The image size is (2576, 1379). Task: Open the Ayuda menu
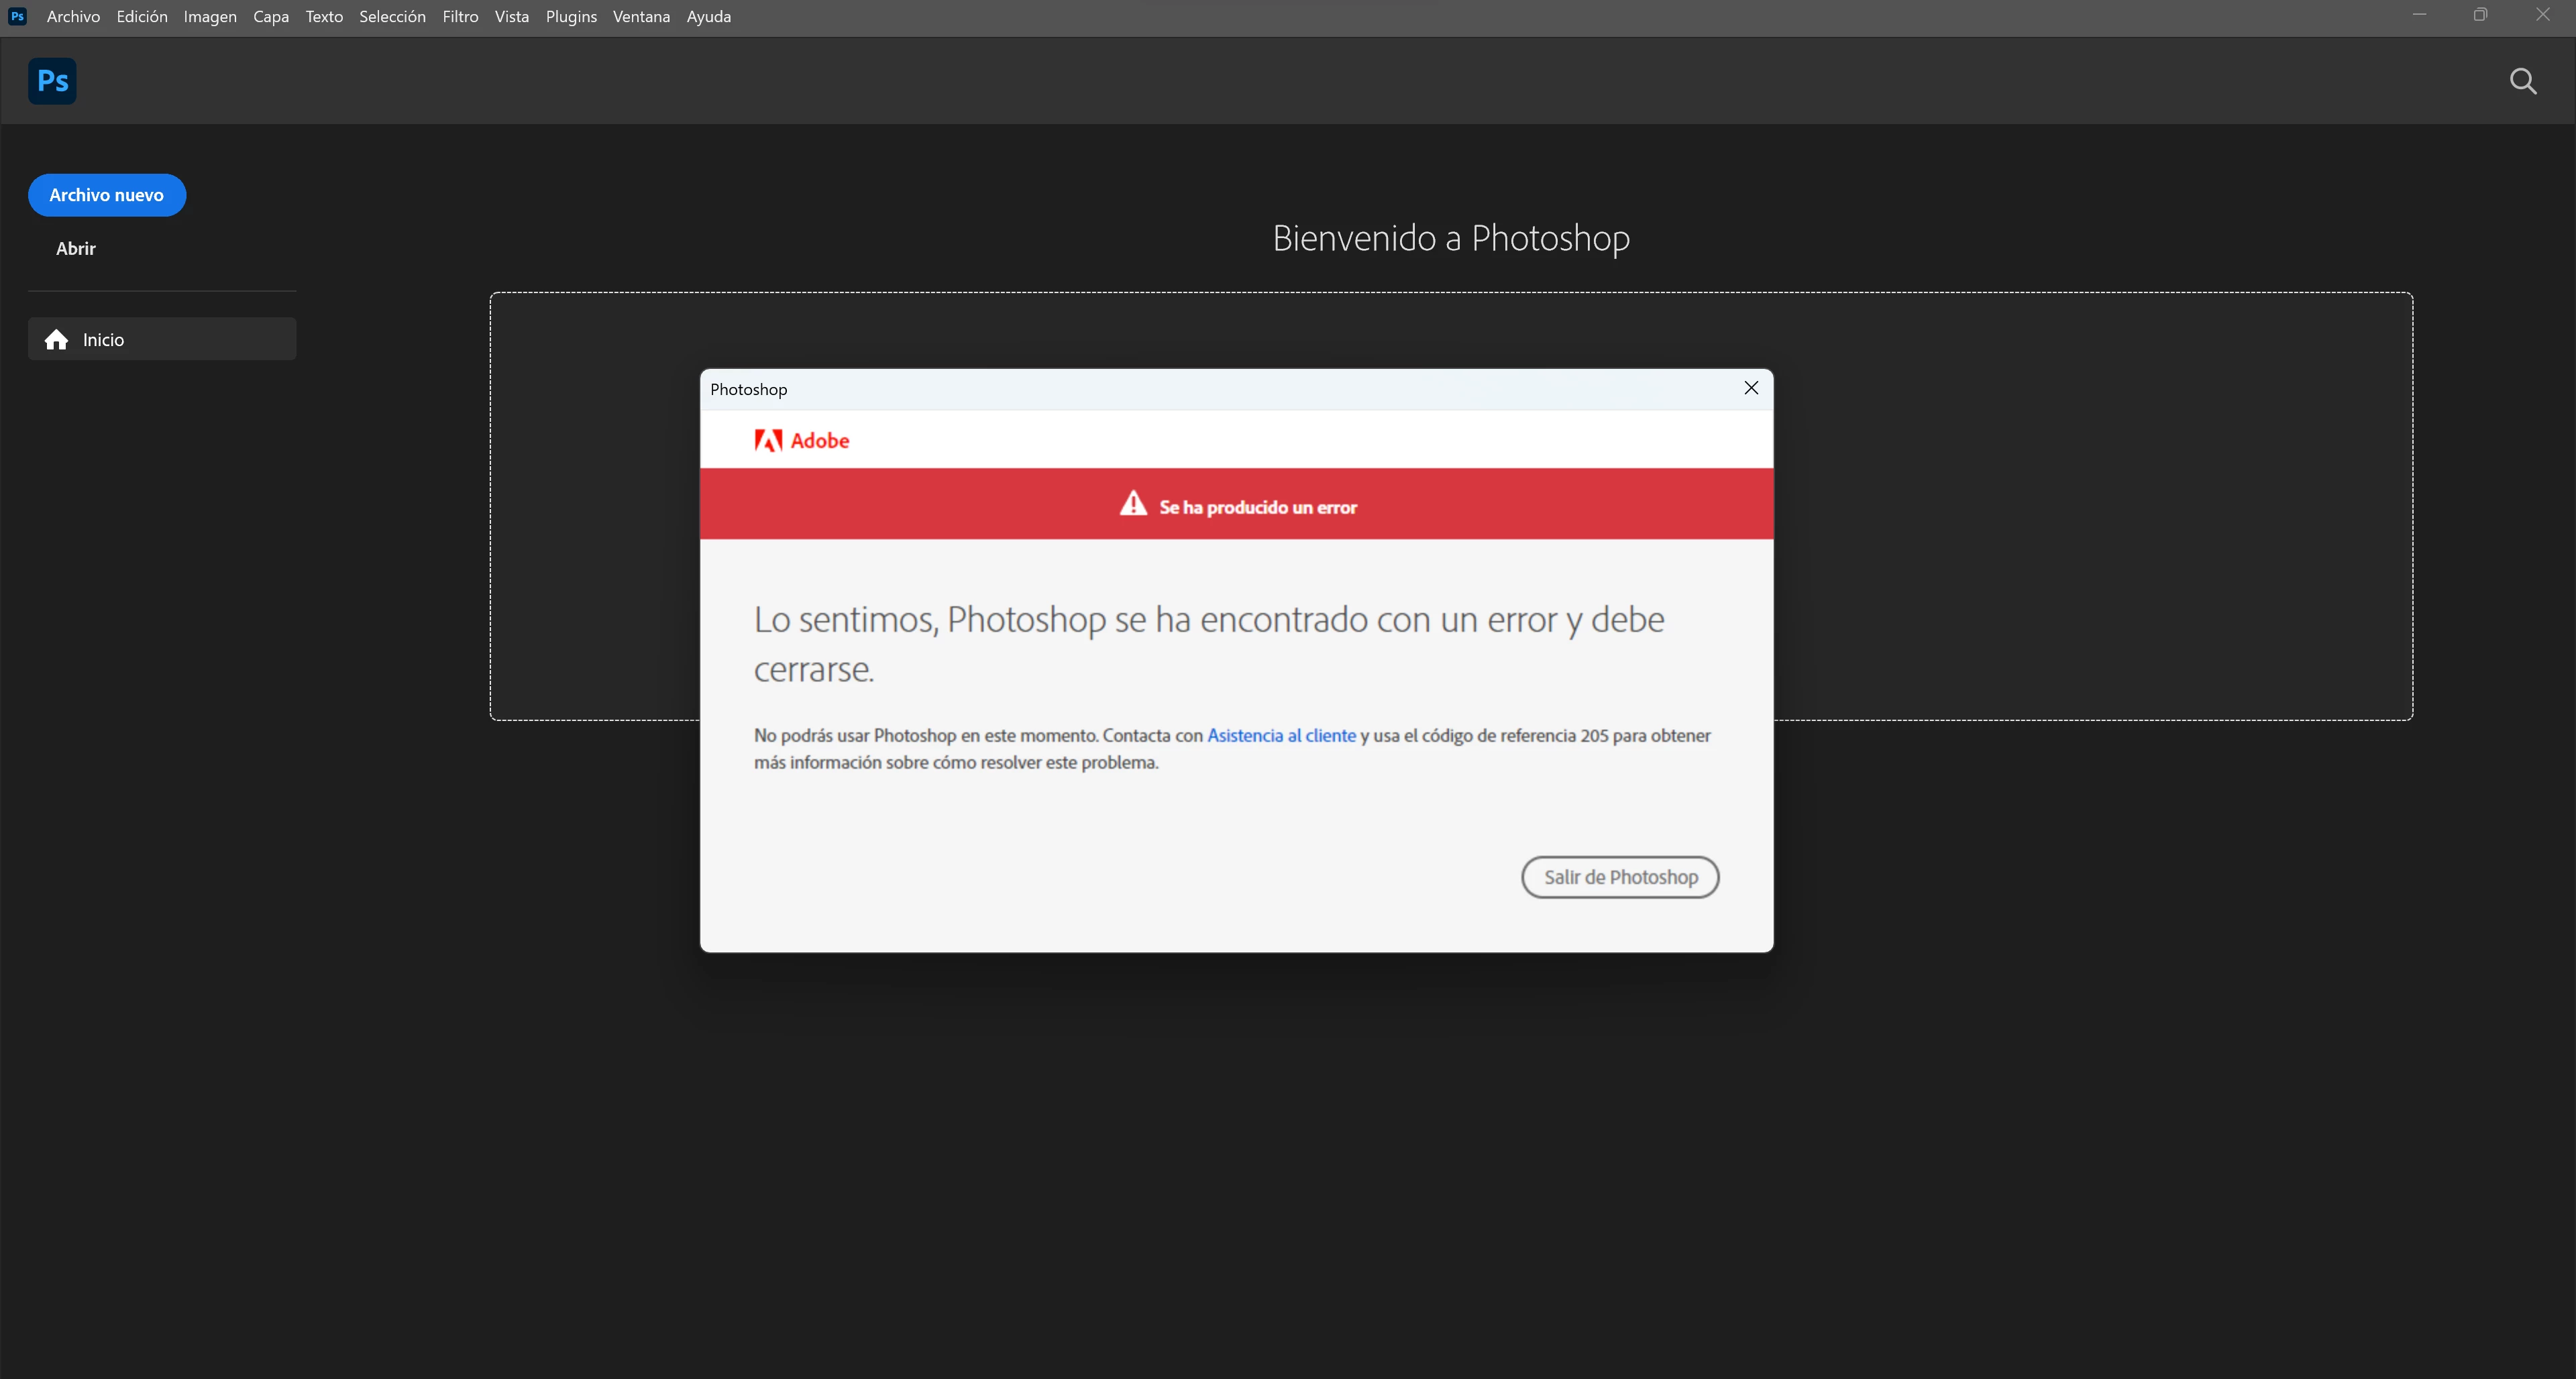tap(708, 16)
